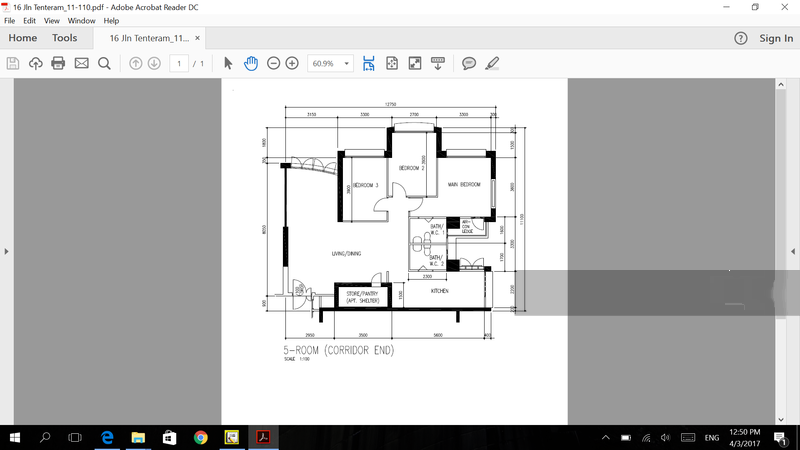
Task: Zoom in with the plus icon
Action: [292, 63]
